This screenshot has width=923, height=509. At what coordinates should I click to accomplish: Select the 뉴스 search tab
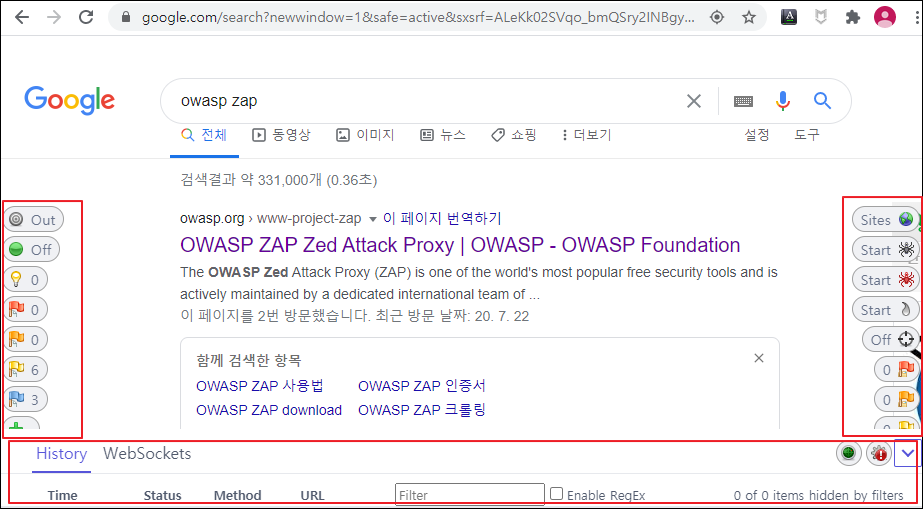coord(443,135)
